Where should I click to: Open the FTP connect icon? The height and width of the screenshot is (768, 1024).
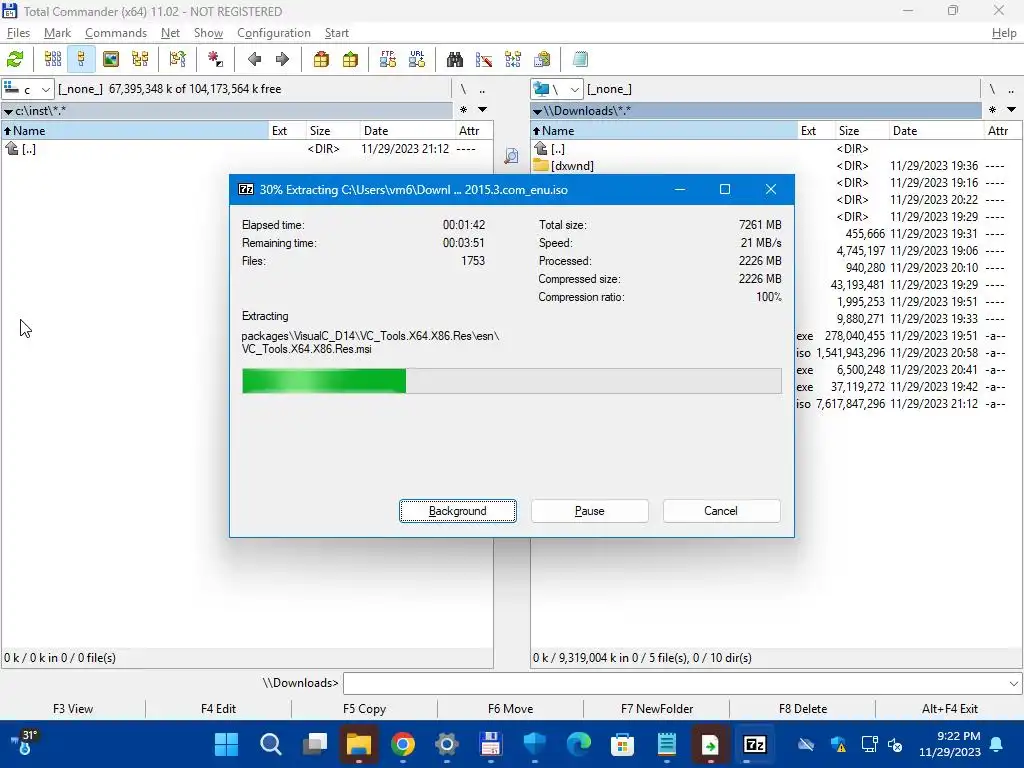(x=388, y=59)
